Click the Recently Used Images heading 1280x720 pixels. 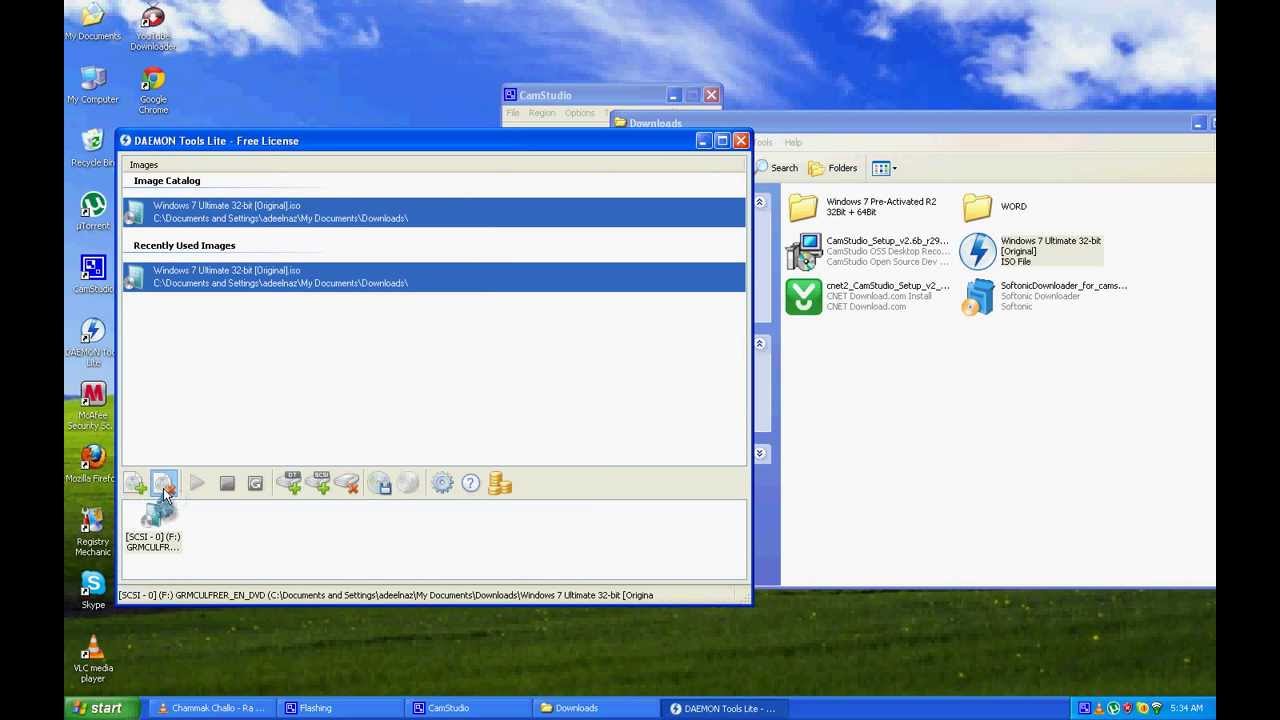tap(184, 246)
